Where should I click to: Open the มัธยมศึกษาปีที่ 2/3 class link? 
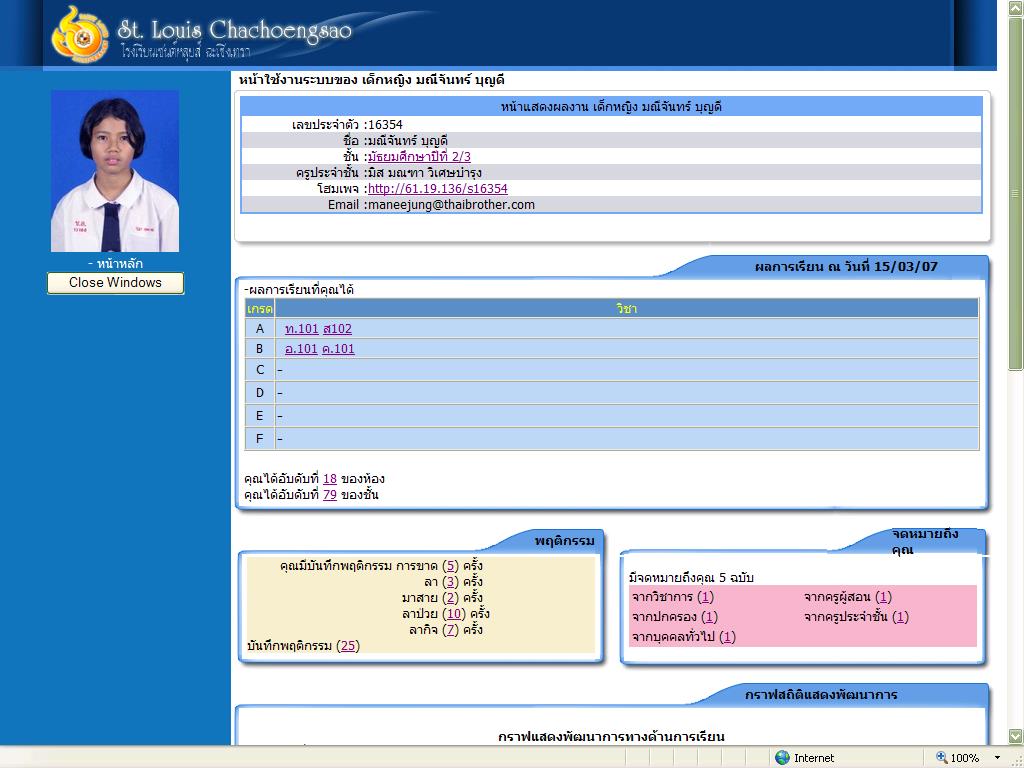coord(419,157)
